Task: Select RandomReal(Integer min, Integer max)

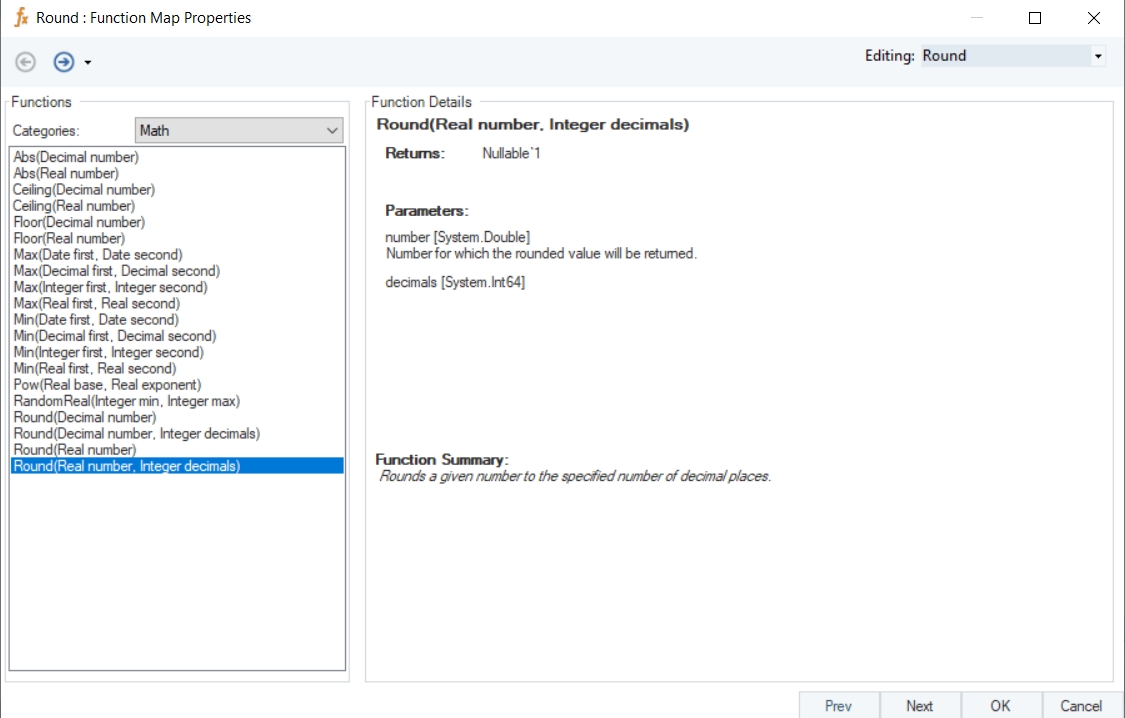Action: [126, 401]
